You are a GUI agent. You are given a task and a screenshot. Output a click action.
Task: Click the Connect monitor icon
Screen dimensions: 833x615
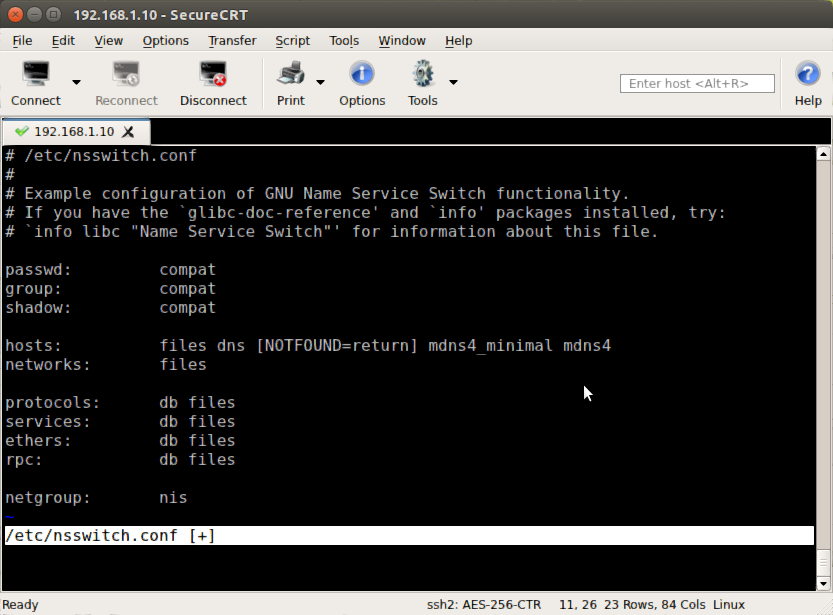click(x=36, y=74)
